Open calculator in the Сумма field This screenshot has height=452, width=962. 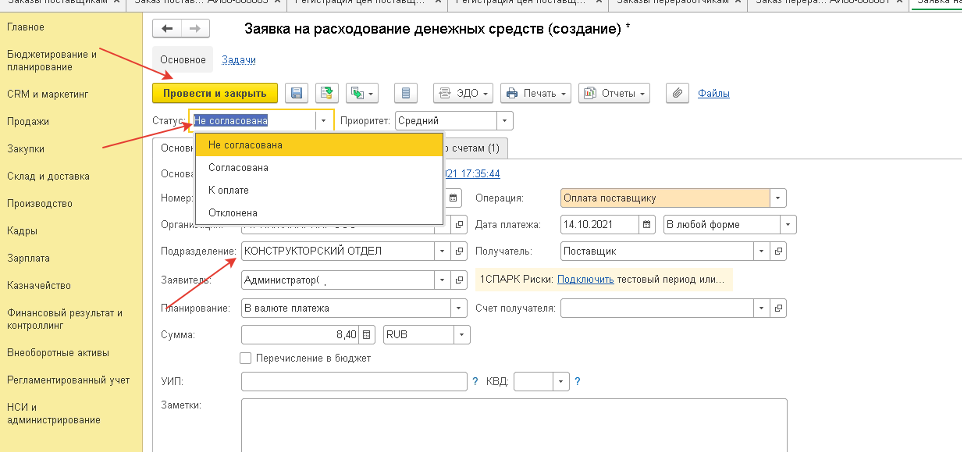[x=366, y=334]
